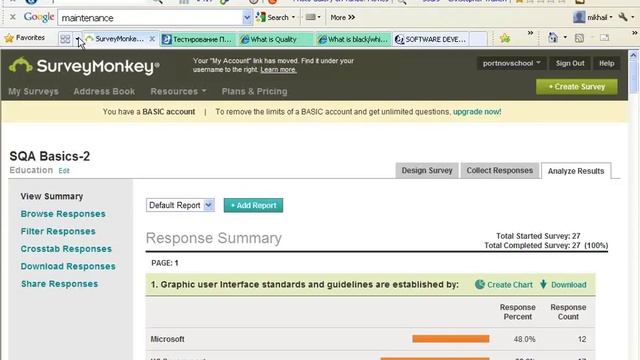Open Google search history dropdown arrow
This screenshot has height=360, width=640.
coord(247,18)
